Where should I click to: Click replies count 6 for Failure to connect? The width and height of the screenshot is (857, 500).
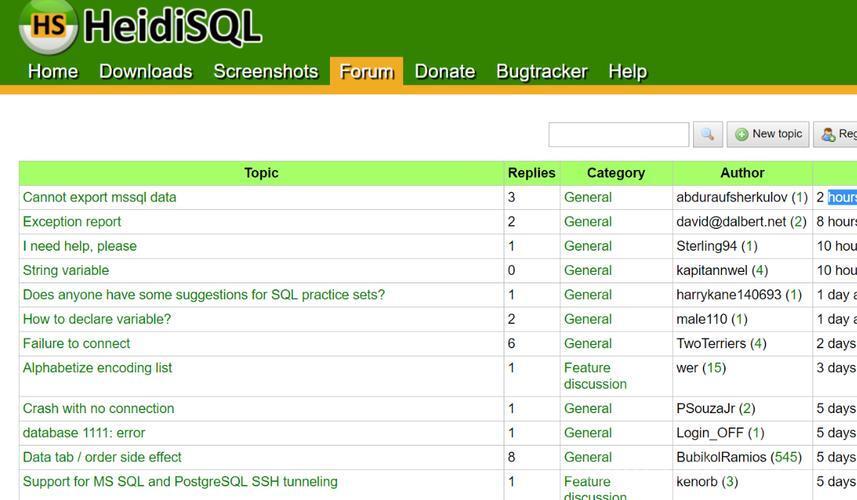pos(511,343)
